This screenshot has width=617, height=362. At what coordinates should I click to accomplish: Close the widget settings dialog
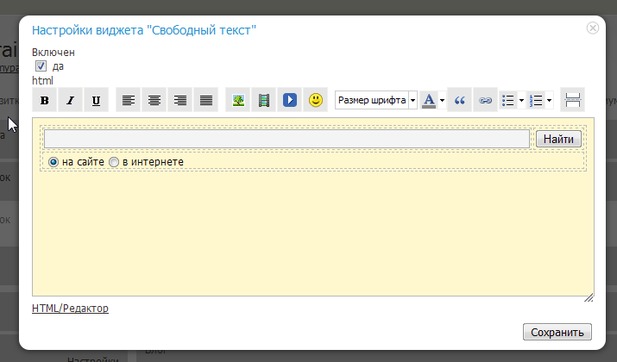(593, 28)
